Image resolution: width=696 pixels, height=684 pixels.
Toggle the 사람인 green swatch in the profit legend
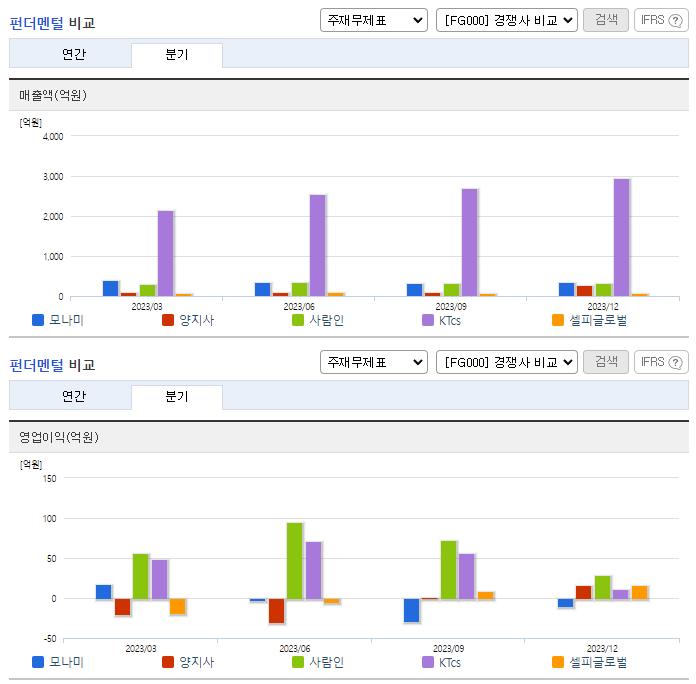point(298,662)
